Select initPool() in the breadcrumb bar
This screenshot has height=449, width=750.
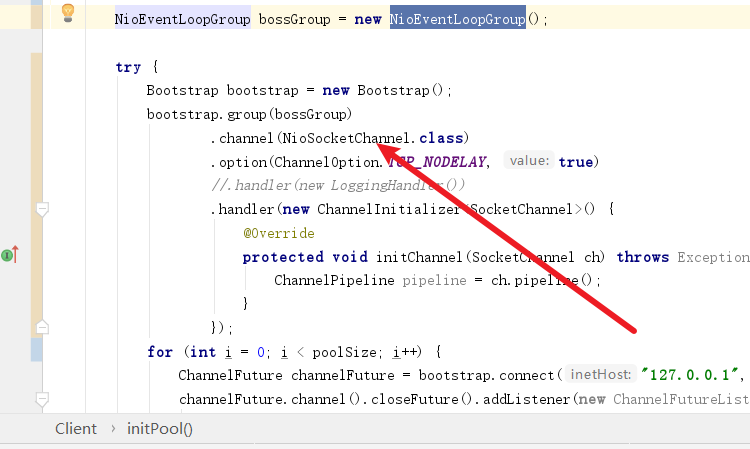(x=159, y=429)
